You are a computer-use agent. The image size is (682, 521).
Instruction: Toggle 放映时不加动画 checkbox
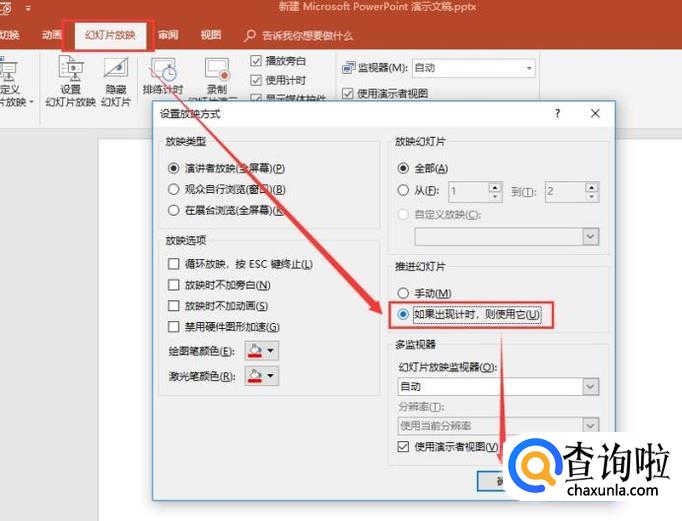174,306
